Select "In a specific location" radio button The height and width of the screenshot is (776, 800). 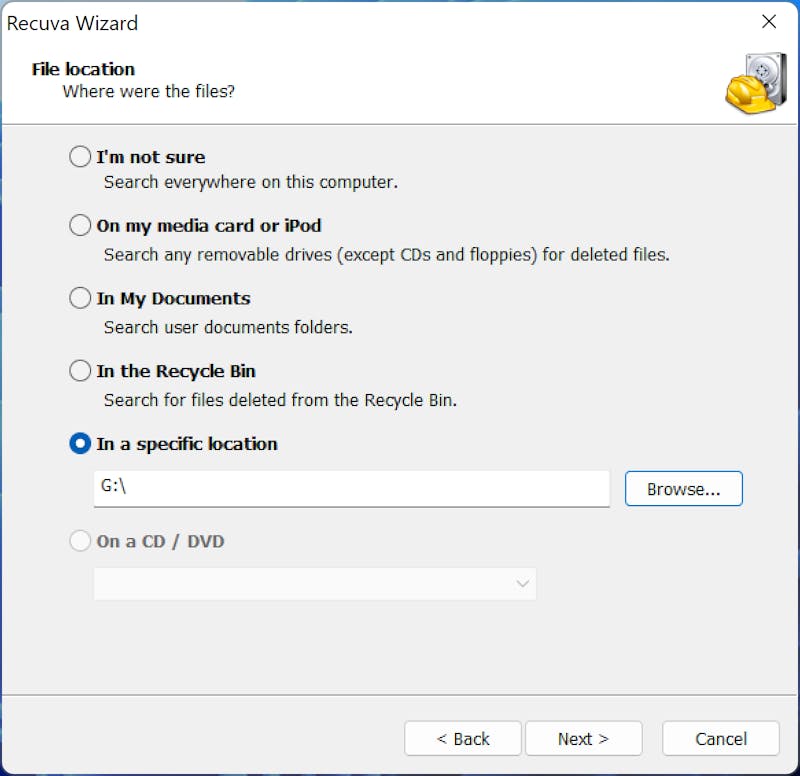click(80, 443)
